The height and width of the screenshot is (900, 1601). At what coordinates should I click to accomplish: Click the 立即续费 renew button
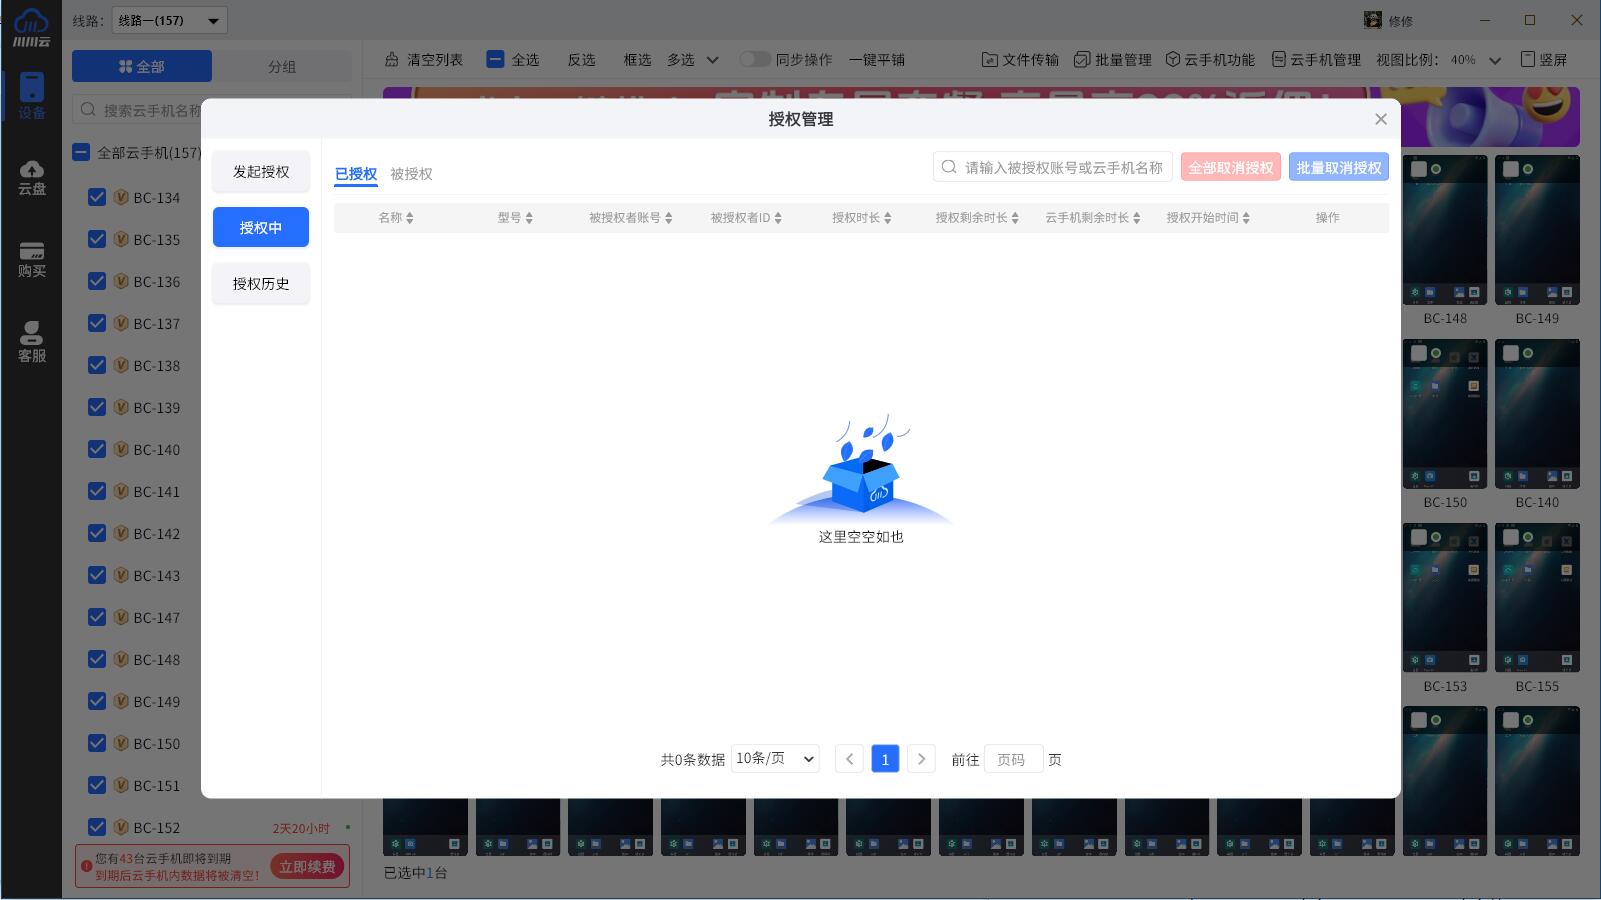tap(307, 867)
